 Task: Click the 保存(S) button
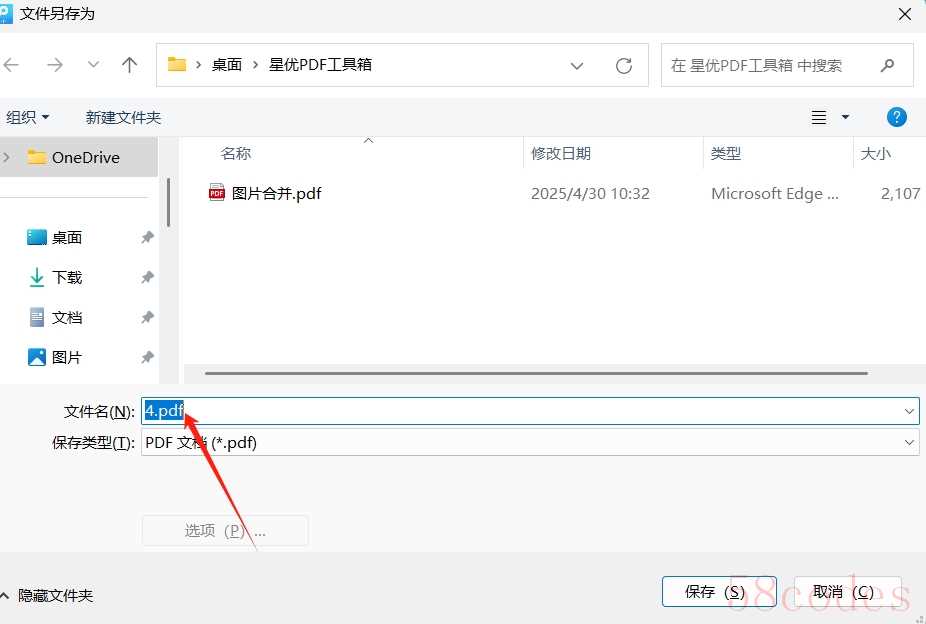[x=719, y=592]
